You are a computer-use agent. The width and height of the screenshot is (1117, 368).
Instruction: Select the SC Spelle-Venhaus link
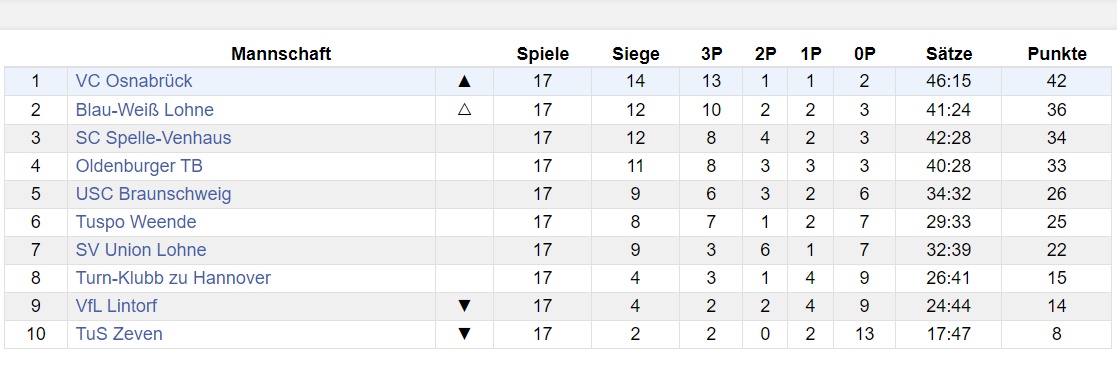(153, 137)
